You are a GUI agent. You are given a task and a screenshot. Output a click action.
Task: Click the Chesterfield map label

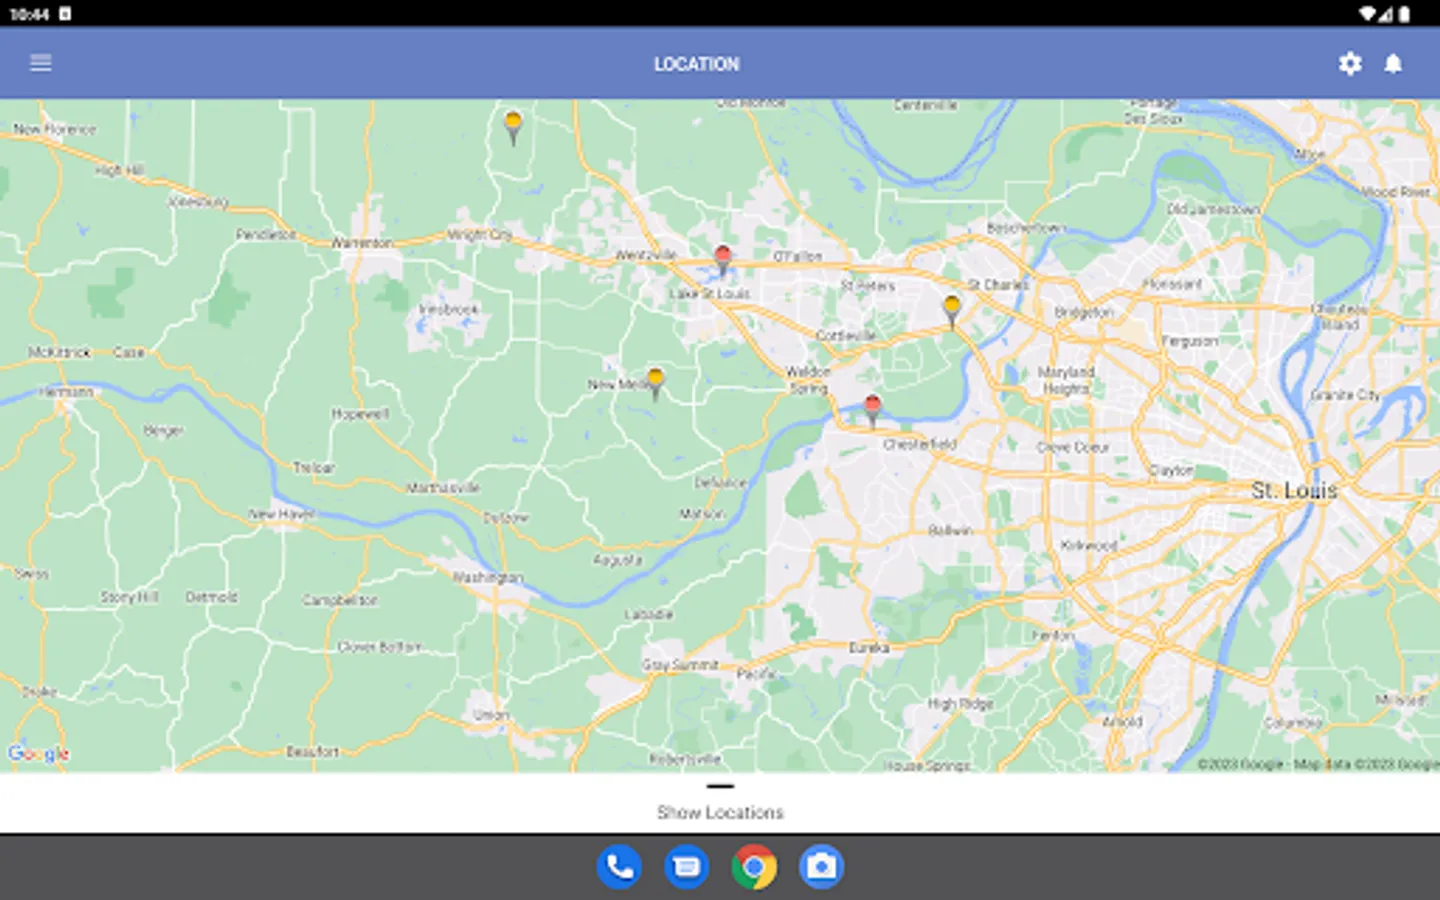tap(920, 444)
